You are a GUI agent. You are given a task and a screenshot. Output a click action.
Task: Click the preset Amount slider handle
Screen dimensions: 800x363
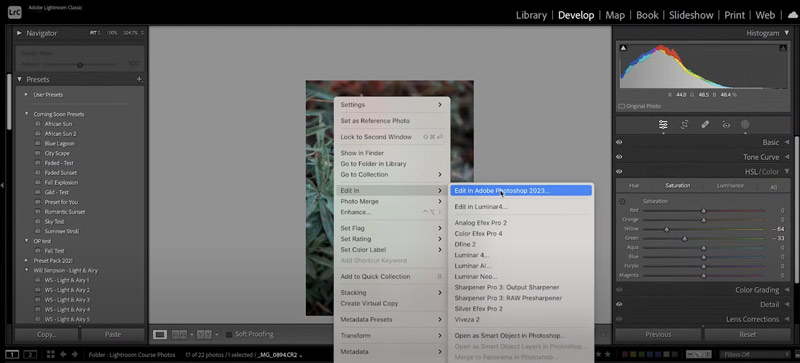coord(80,65)
